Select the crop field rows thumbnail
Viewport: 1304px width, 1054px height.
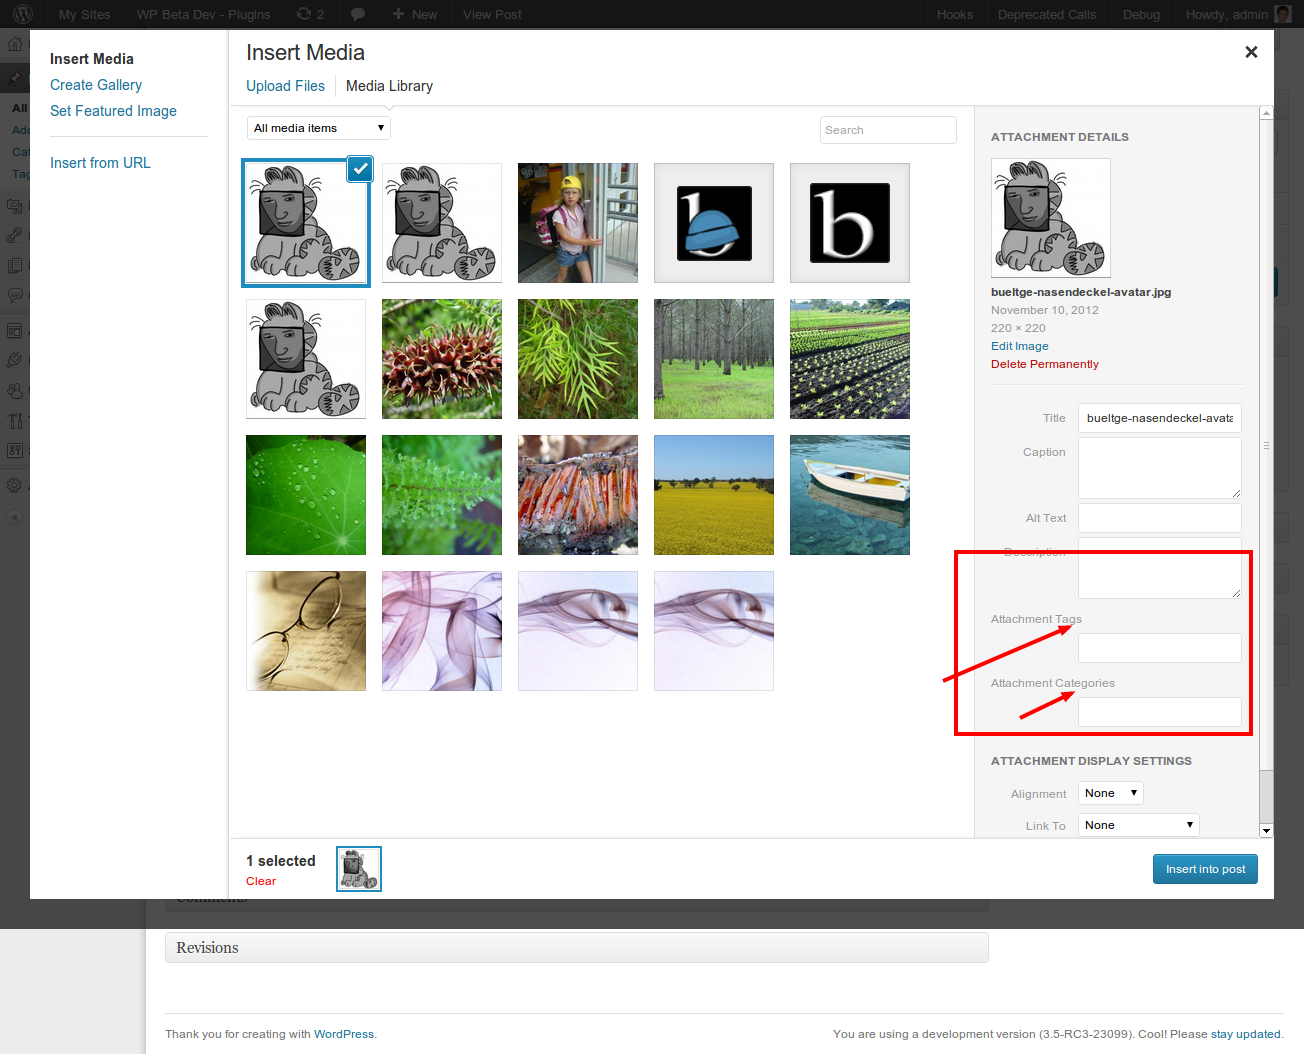[850, 359]
